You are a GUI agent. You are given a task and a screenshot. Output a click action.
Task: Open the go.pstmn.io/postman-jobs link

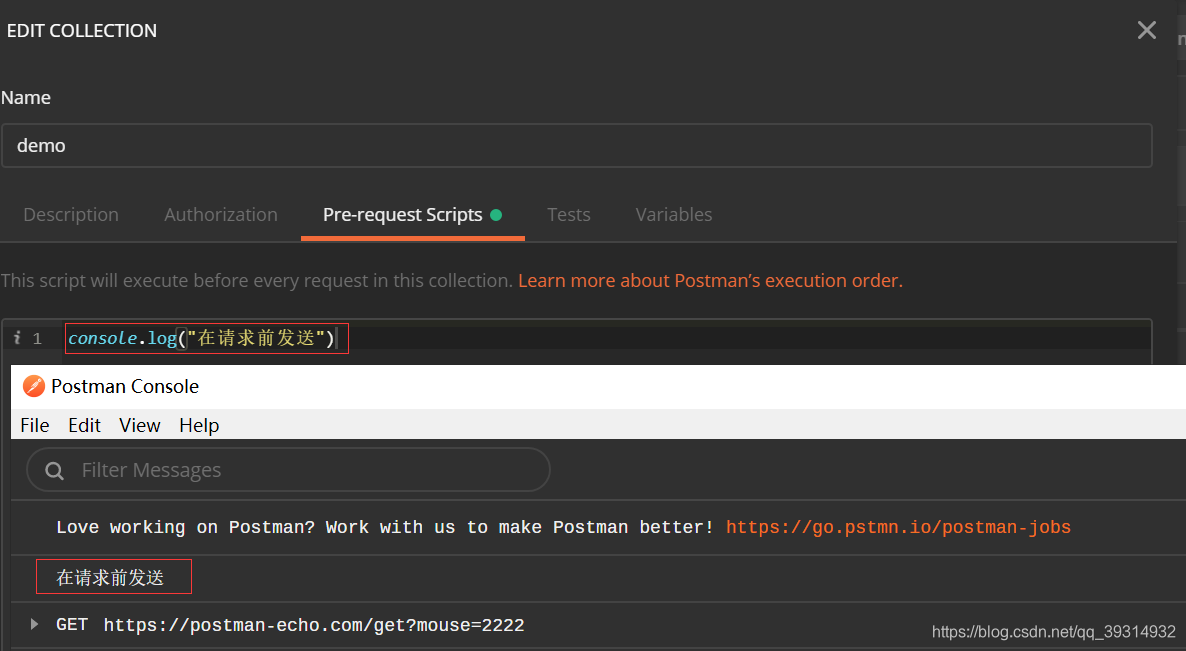[898, 528]
